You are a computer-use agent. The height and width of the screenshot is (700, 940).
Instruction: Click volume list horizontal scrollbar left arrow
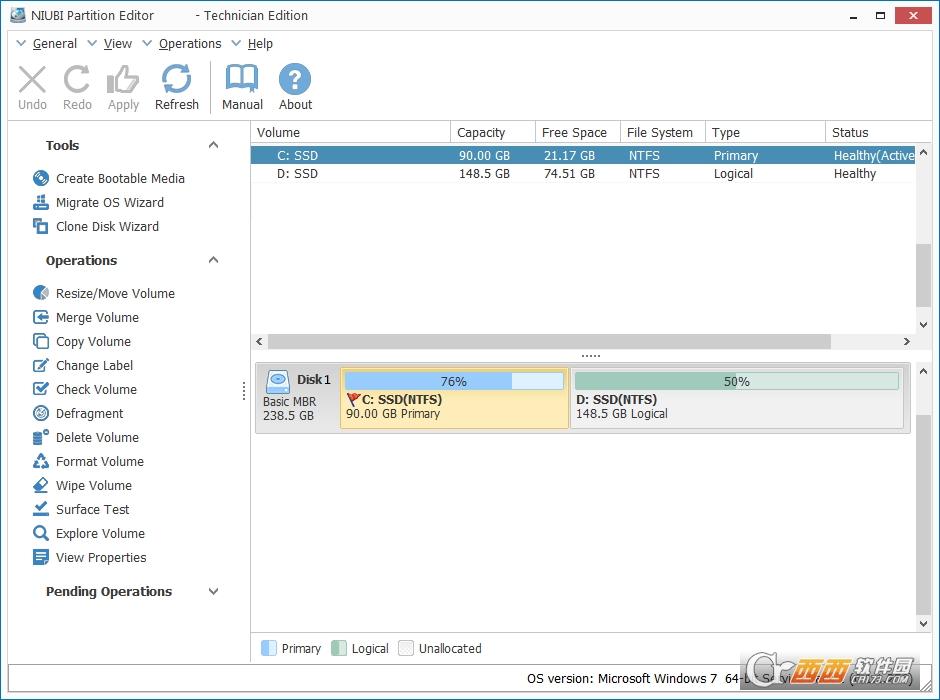tap(259, 342)
